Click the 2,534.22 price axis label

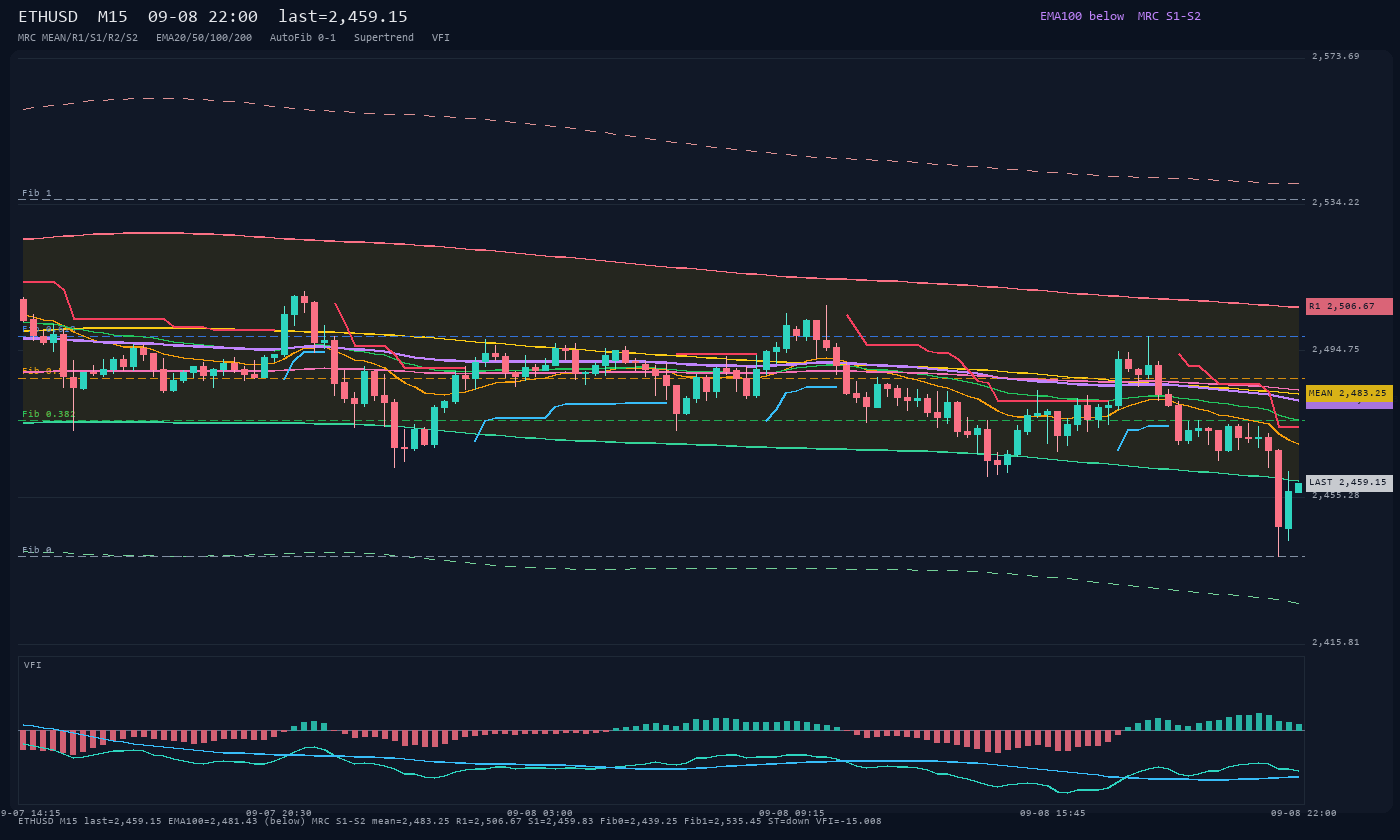1336,202
